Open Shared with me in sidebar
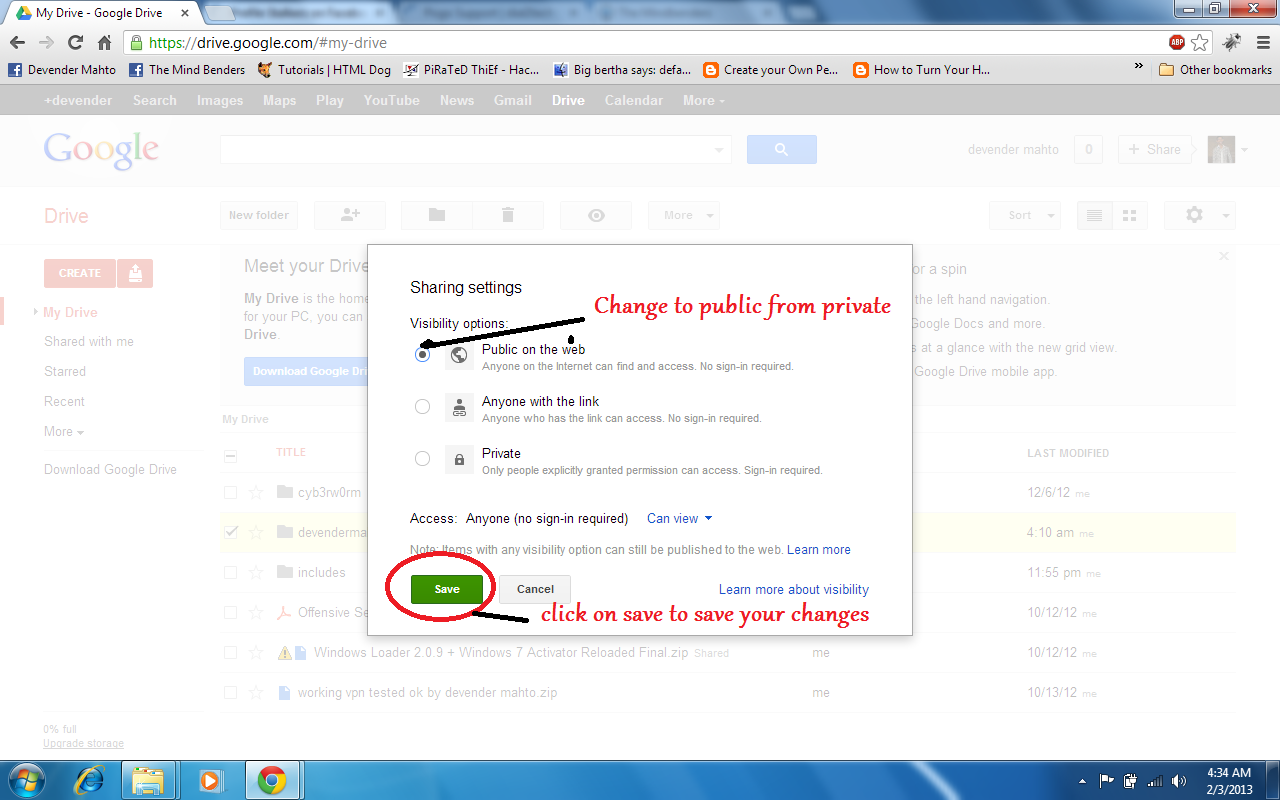 (x=89, y=342)
